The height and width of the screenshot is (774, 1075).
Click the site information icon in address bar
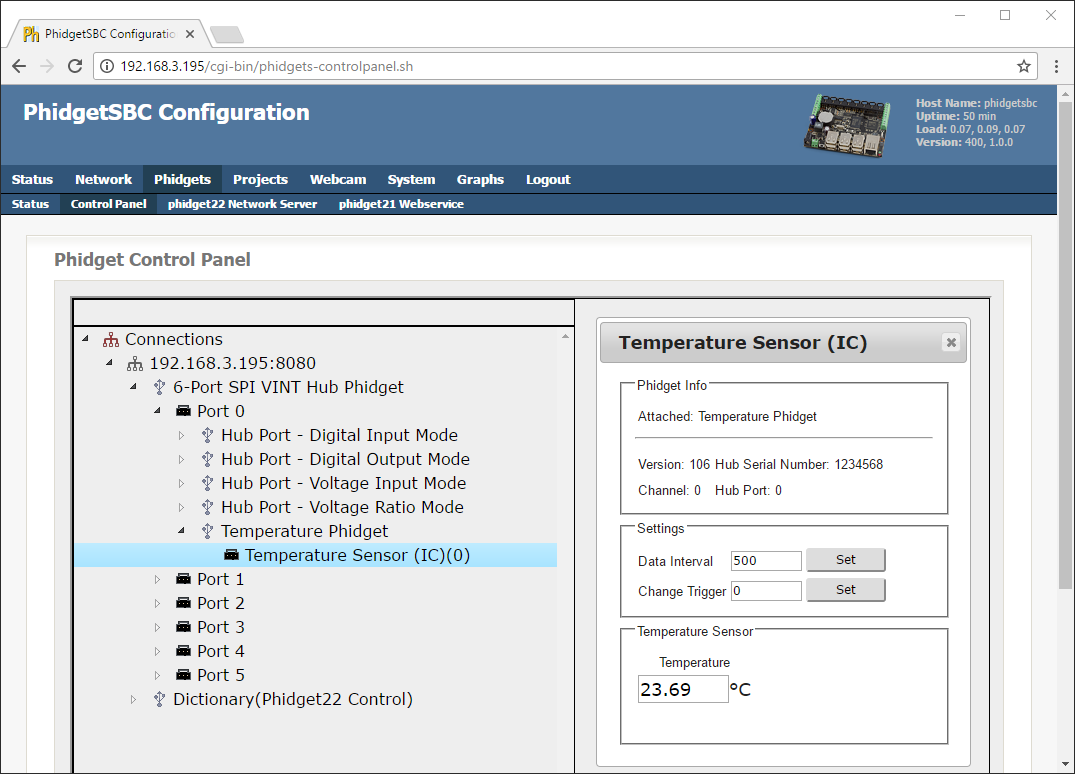107,66
